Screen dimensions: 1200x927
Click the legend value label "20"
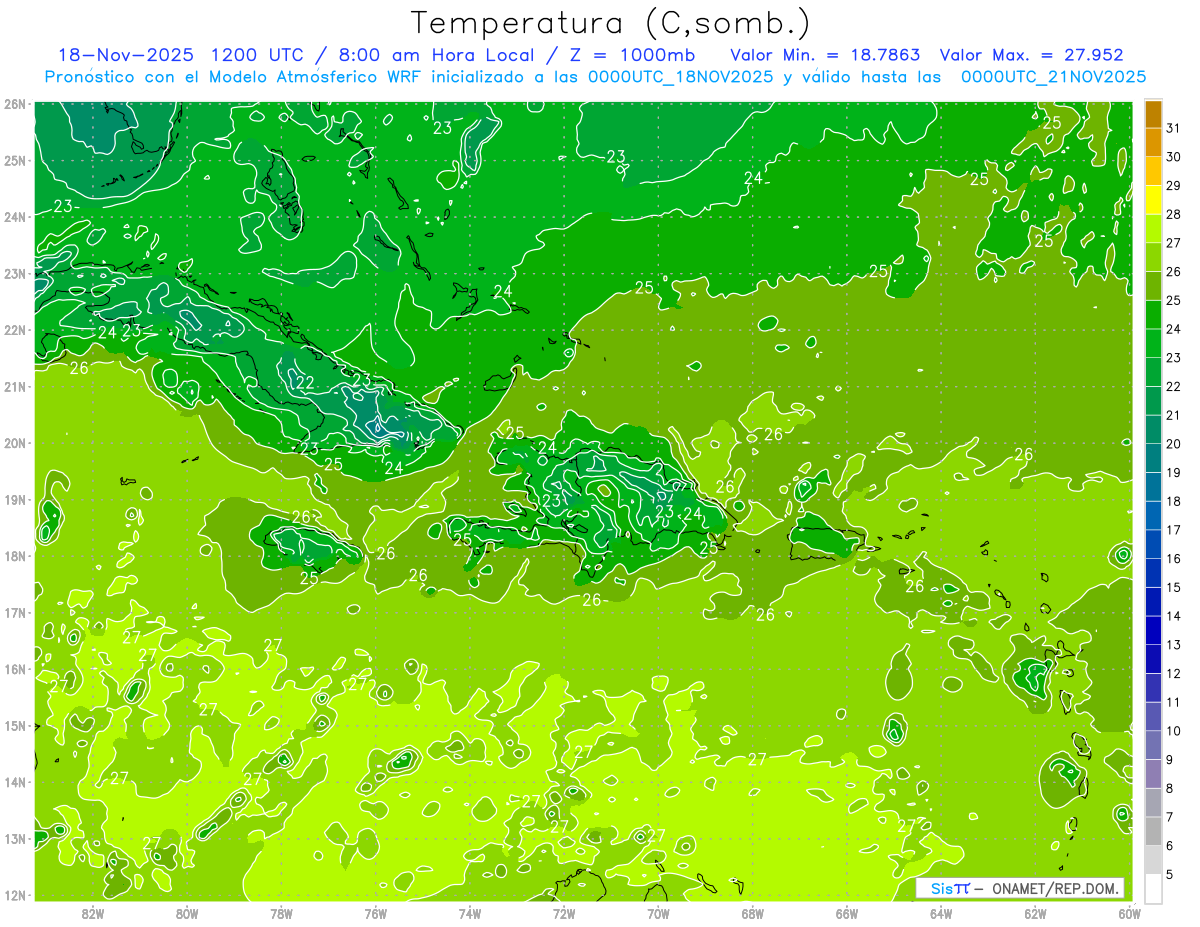1173,444
